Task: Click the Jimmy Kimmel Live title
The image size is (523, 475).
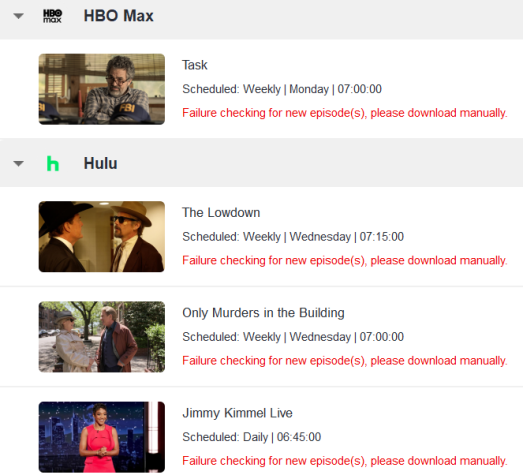Action: tap(237, 413)
